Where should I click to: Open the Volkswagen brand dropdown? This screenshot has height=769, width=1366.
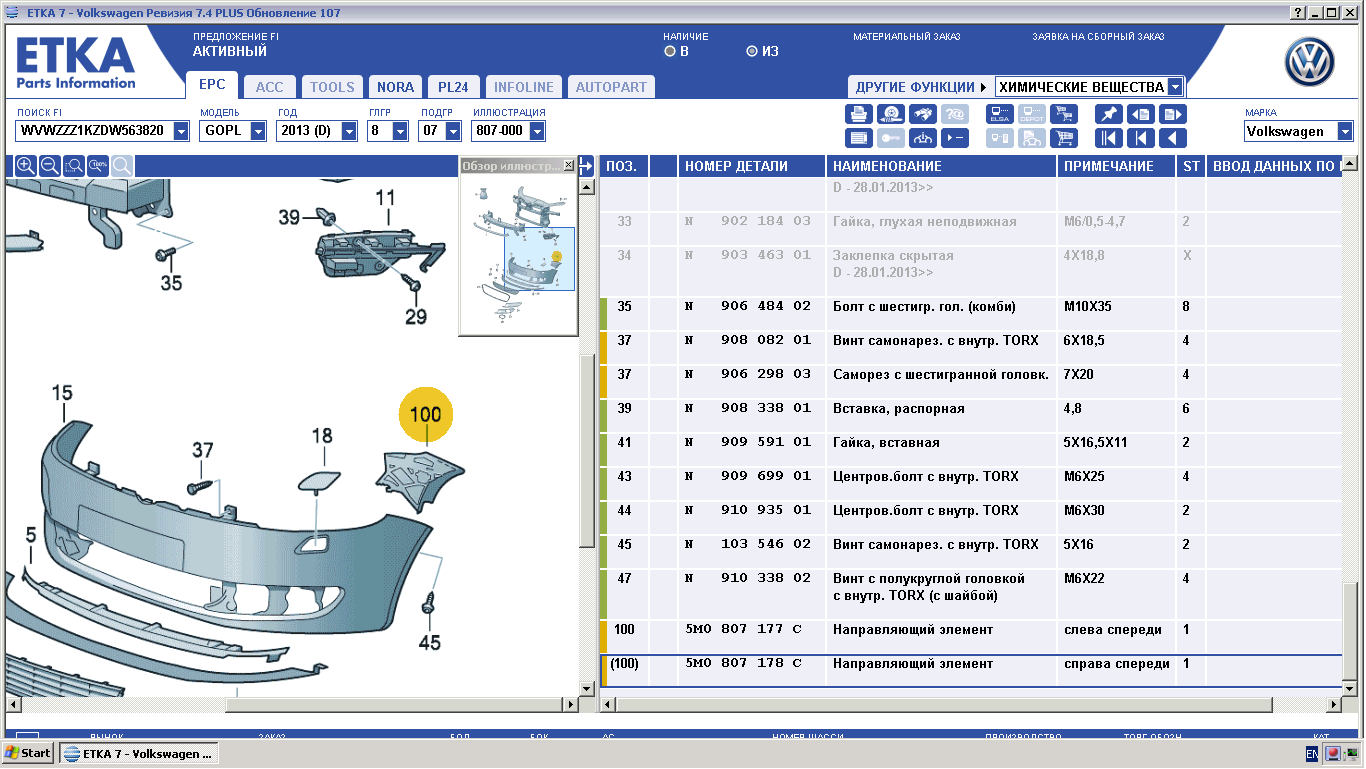[1345, 131]
